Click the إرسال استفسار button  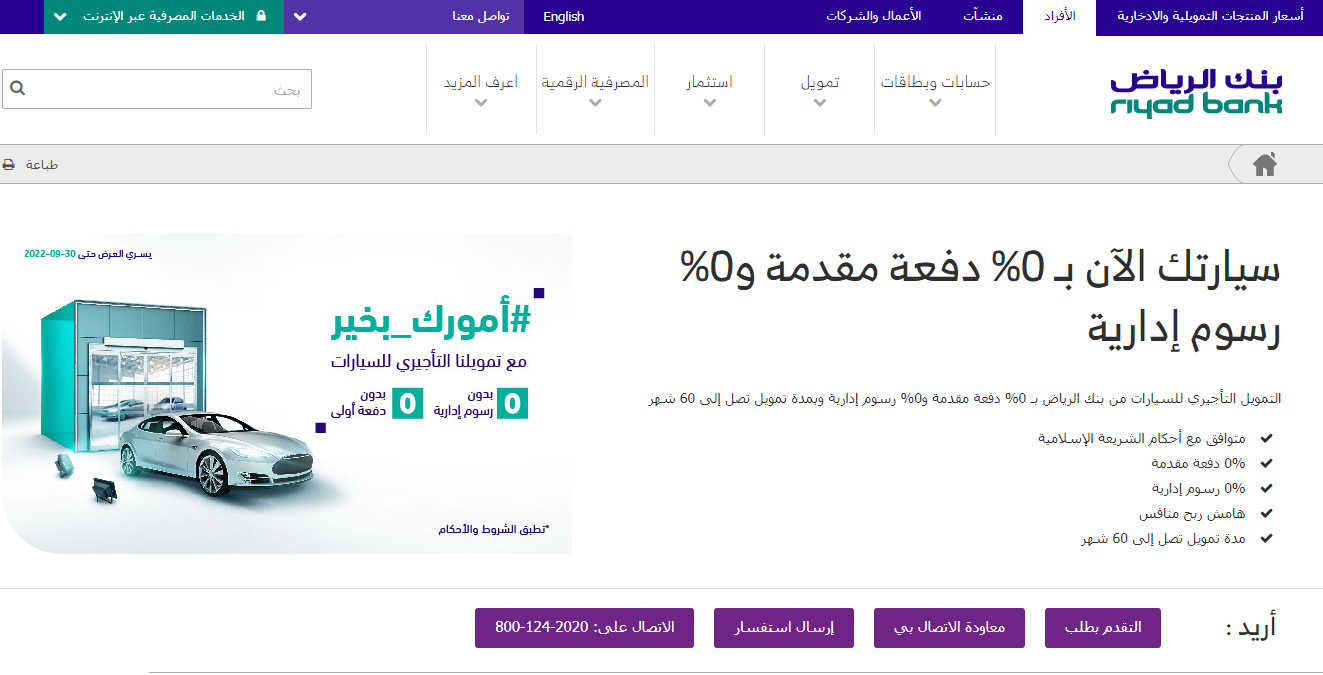(784, 628)
